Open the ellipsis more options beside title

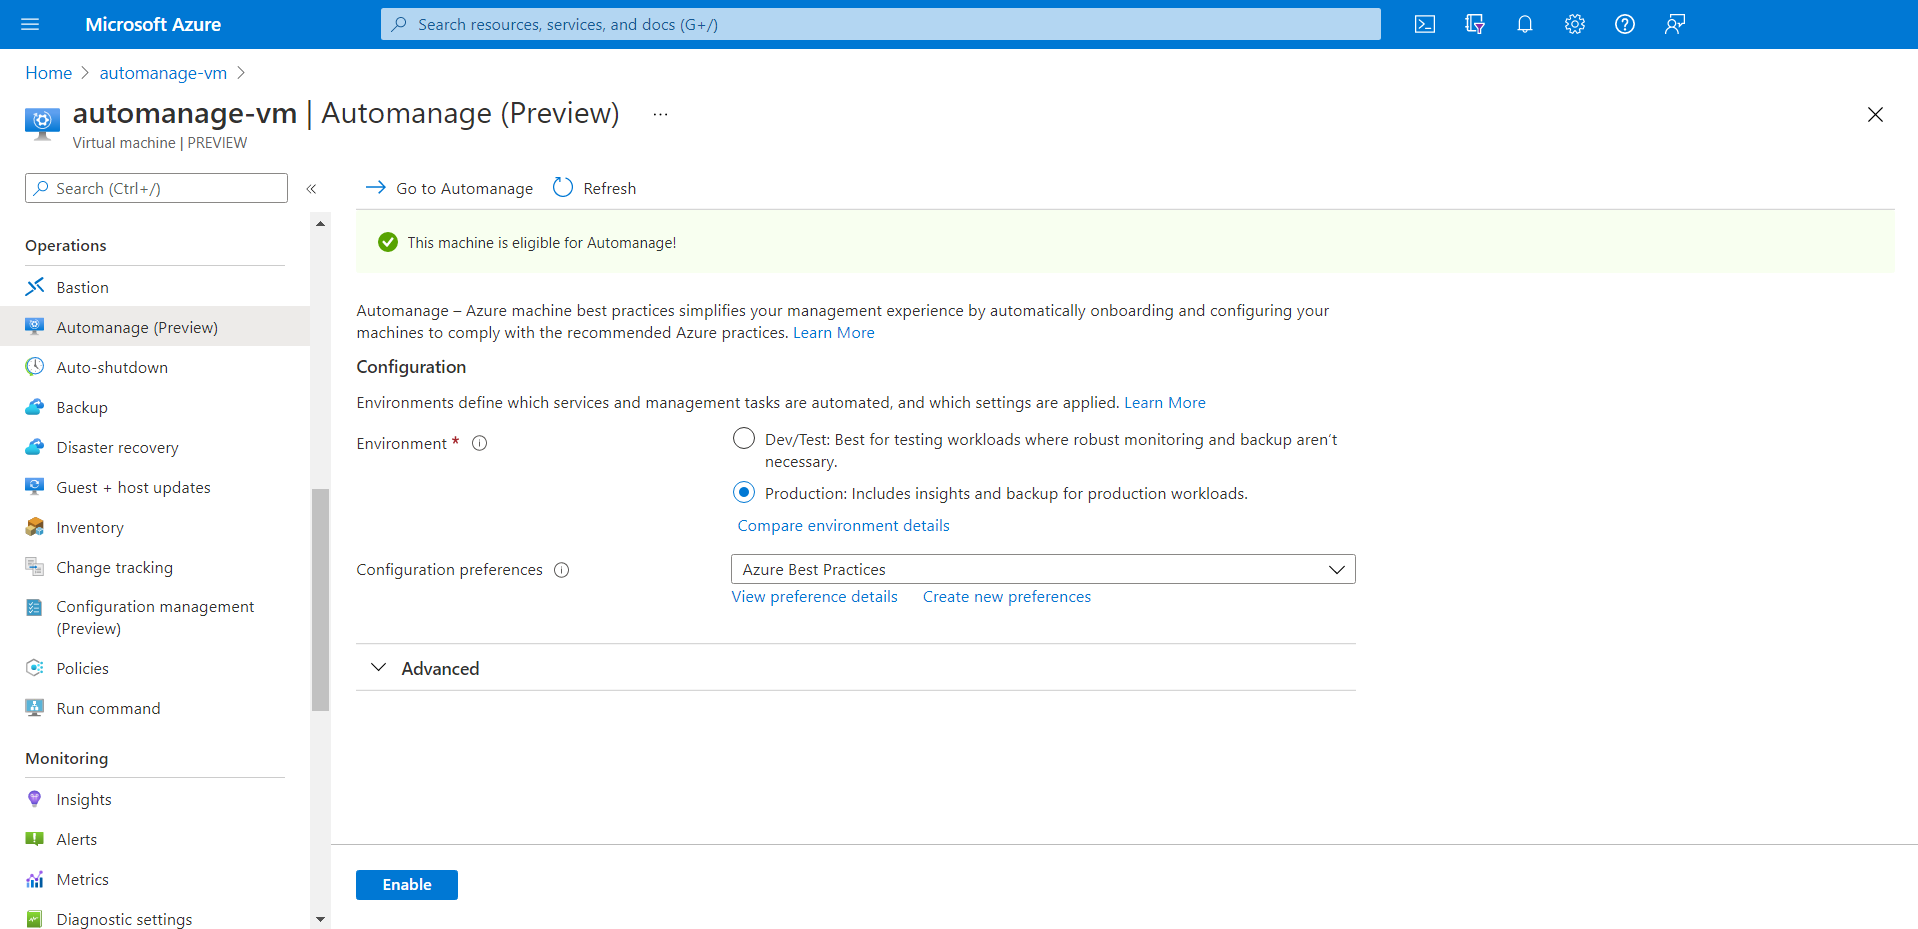click(x=660, y=114)
